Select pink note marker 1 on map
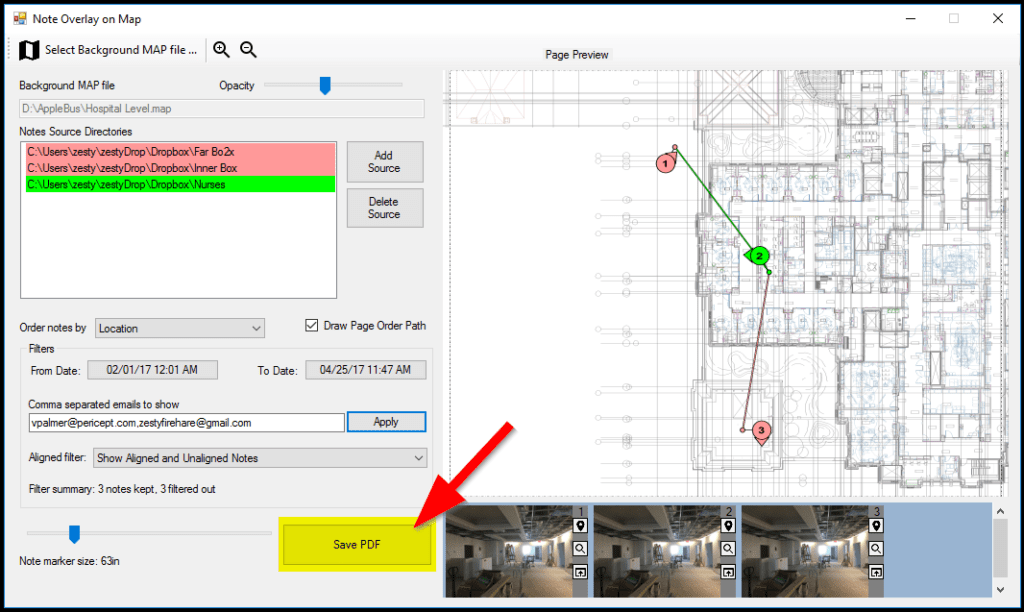The height and width of the screenshot is (612, 1024). click(664, 162)
